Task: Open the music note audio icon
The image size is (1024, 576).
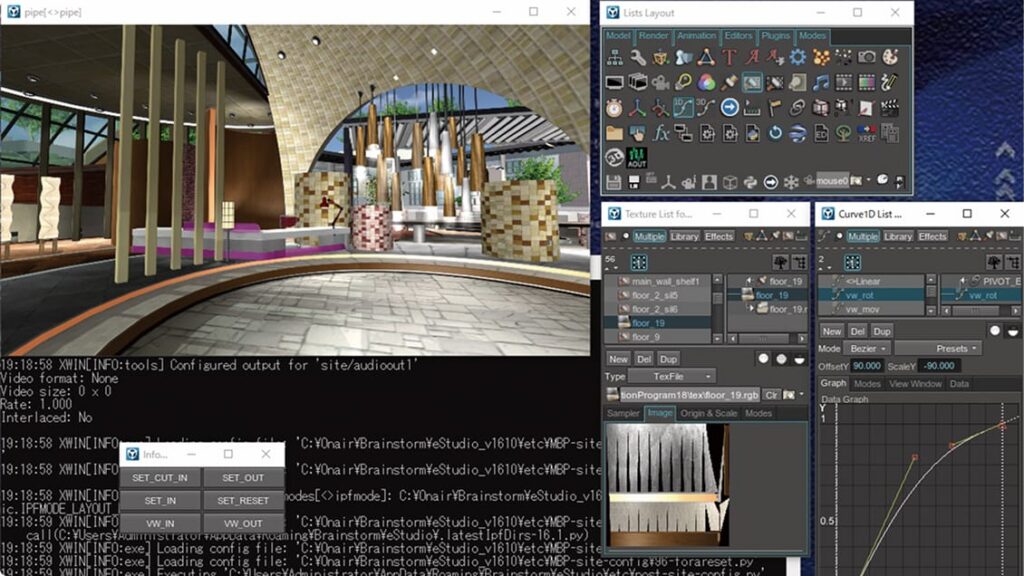Action: click(x=820, y=82)
